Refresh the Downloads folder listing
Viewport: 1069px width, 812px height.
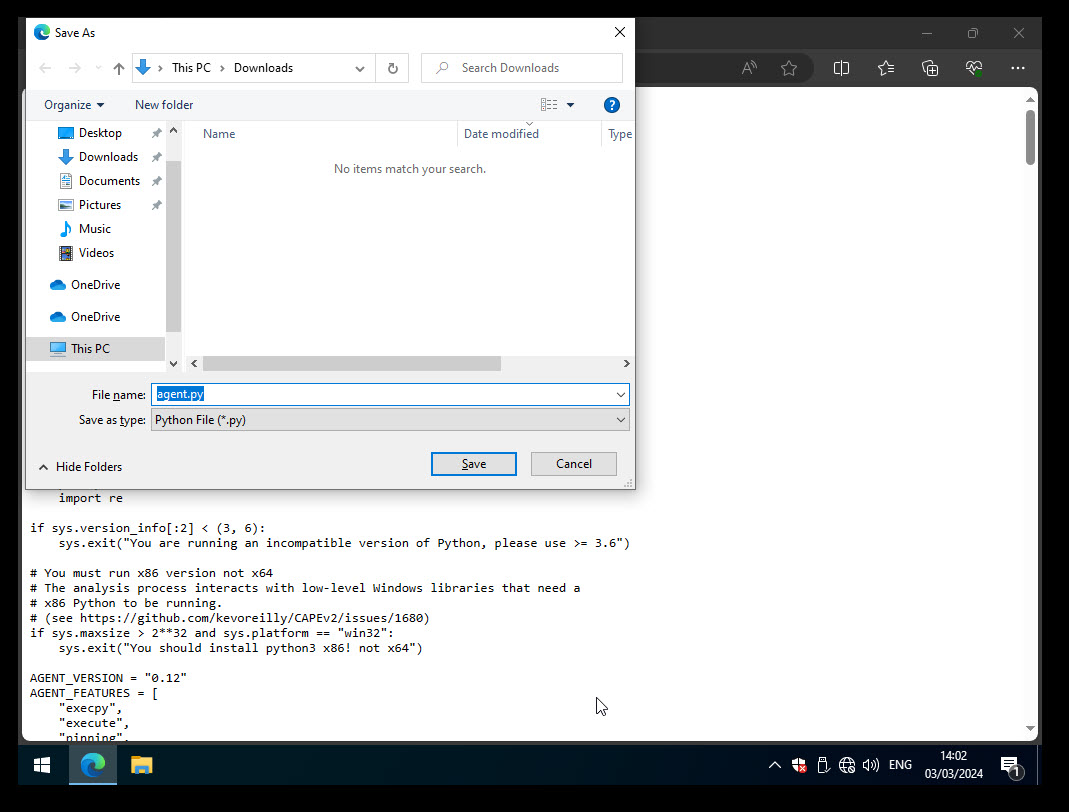[392, 68]
